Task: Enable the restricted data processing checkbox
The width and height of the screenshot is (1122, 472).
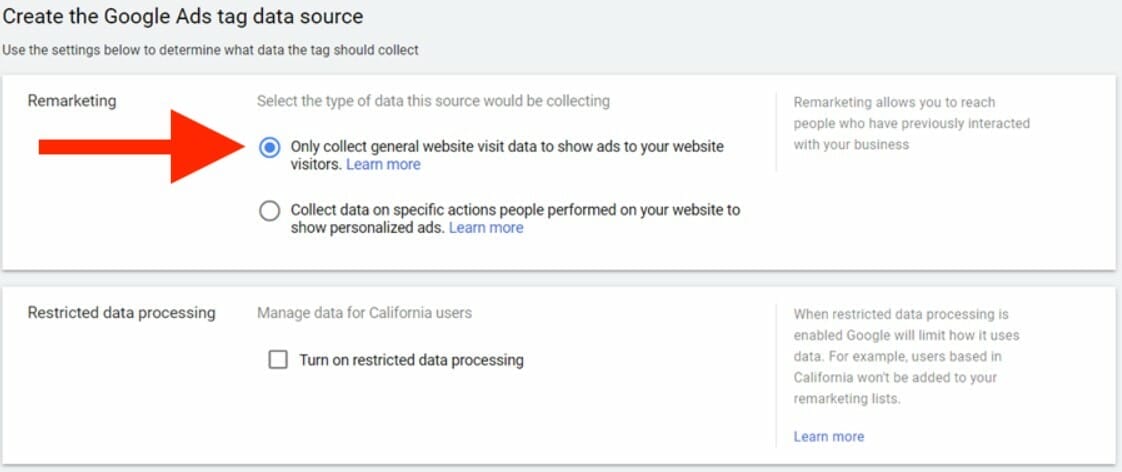Action: pos(278,360)
